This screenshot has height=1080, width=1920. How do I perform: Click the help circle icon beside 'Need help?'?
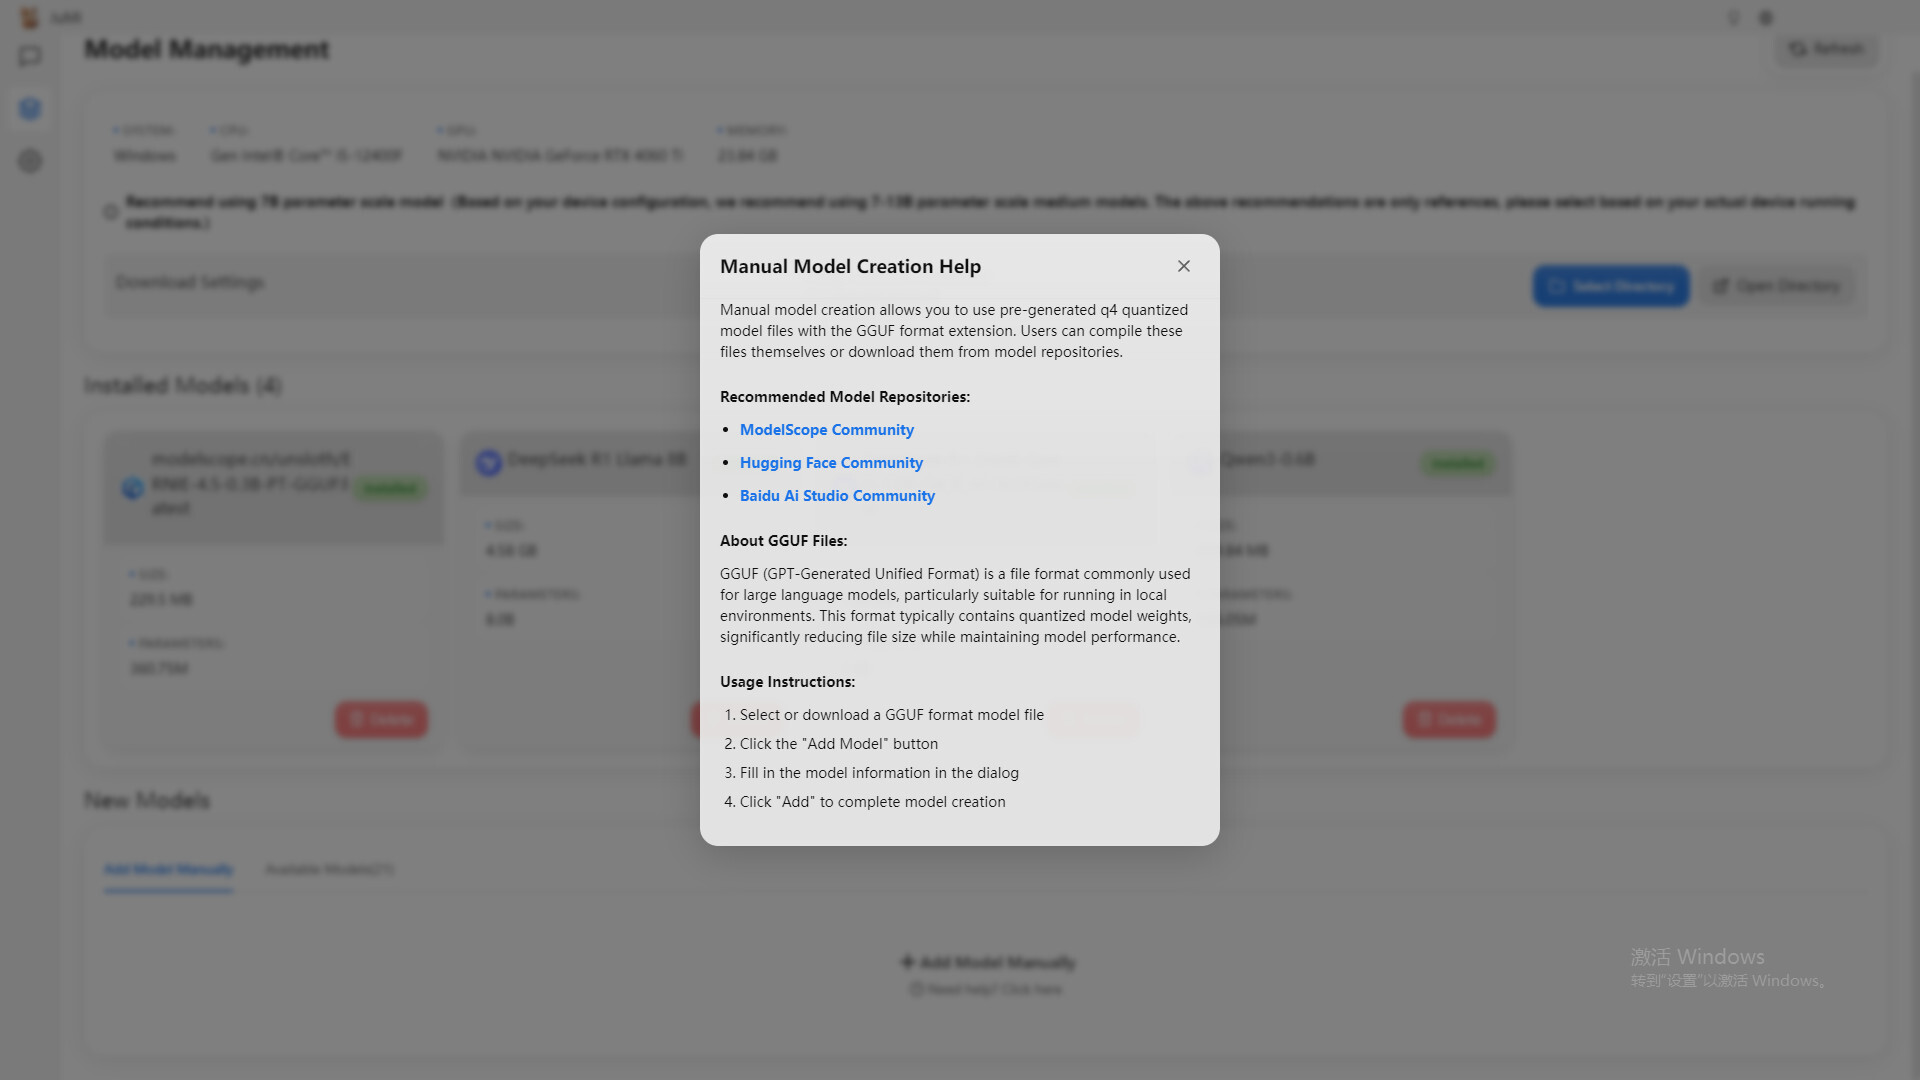[x=916, y=989]
